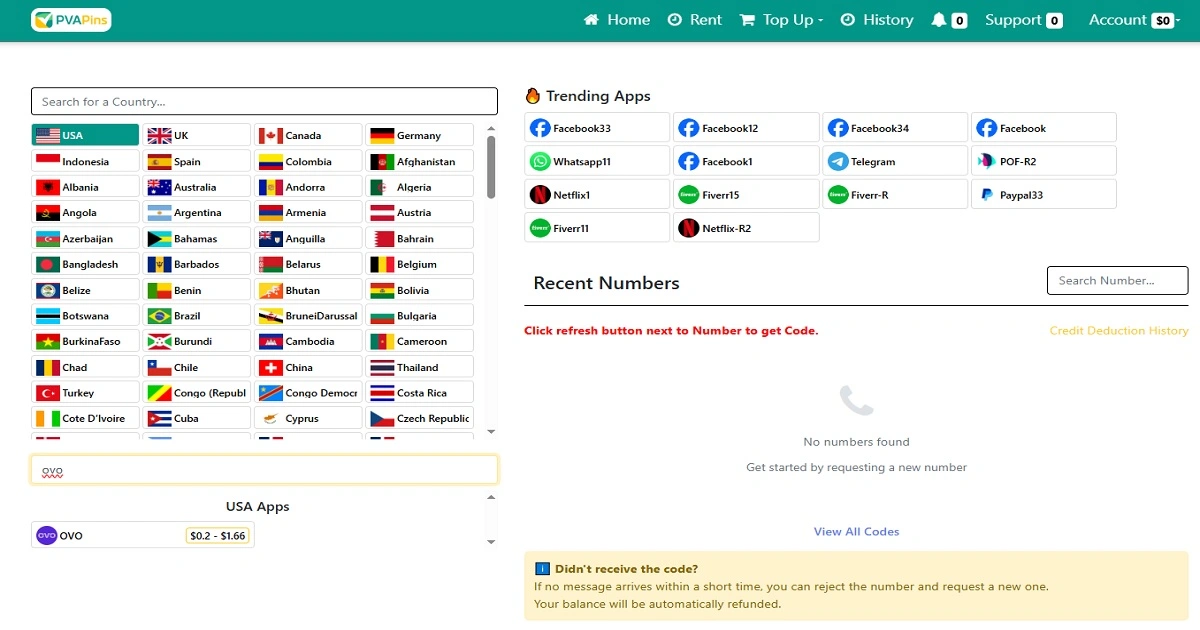The image size is (1200, 630).
Task: Select the Canada flag icon
Action: point(270,135)
